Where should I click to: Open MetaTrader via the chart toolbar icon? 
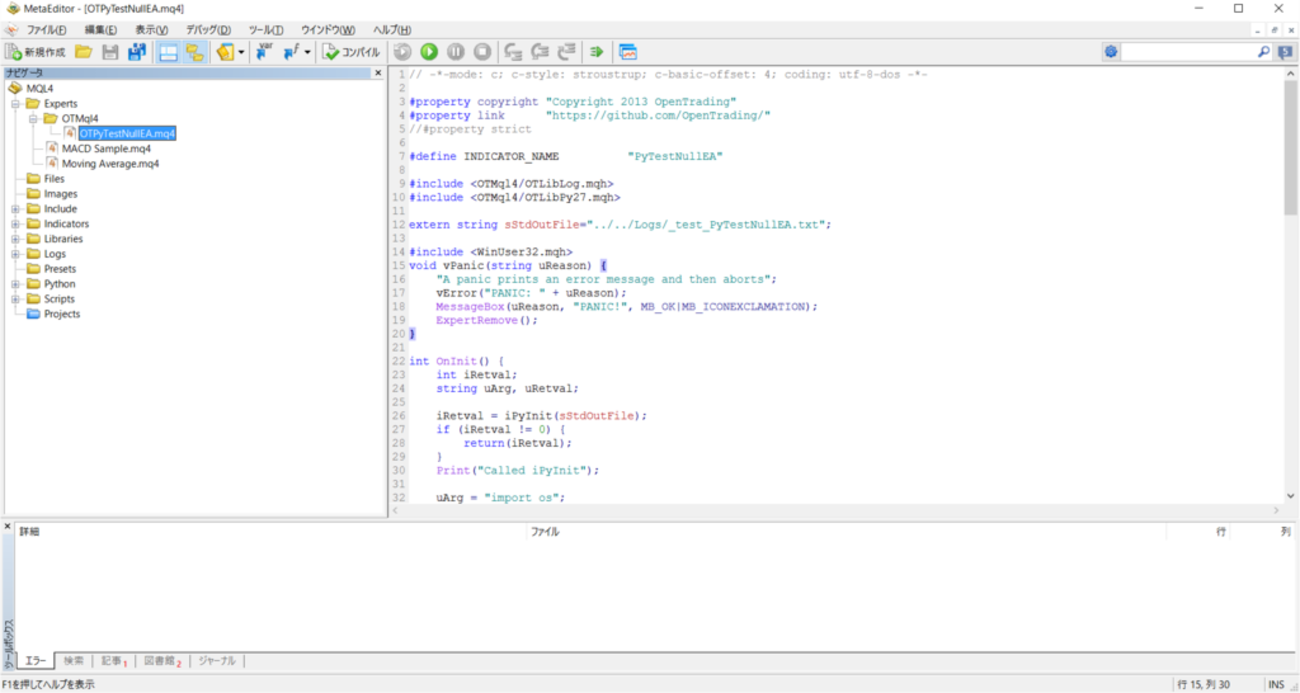coord(627,51)
